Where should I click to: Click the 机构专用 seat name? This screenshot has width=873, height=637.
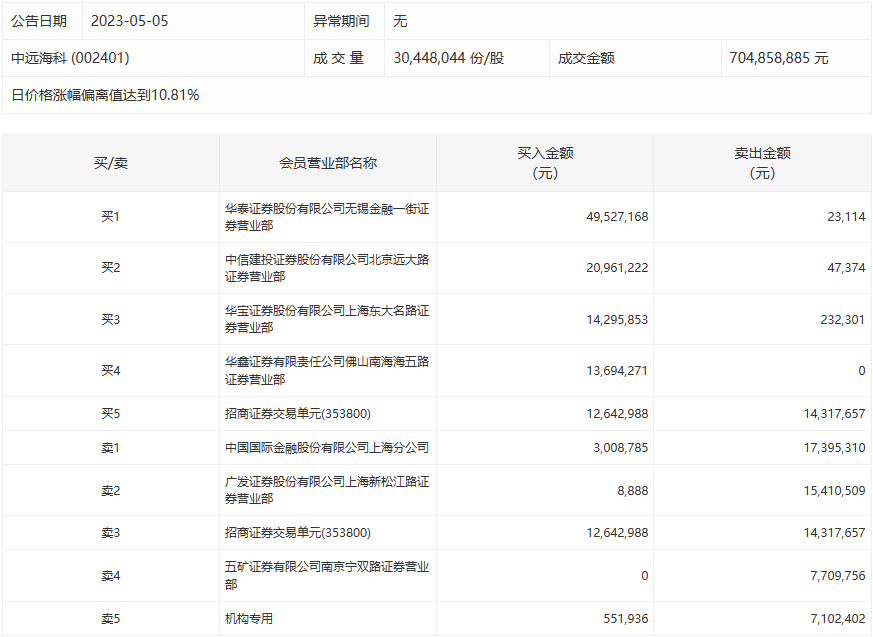(x=249, y=619)
